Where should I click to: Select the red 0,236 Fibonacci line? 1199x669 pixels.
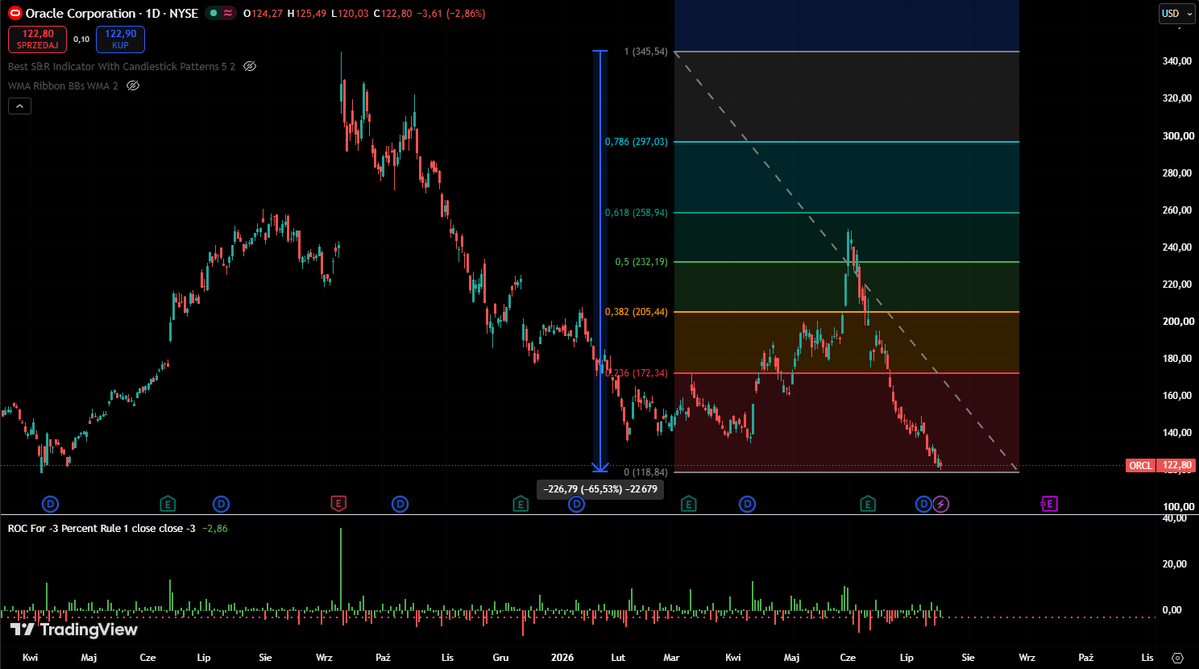pos(846,373)
